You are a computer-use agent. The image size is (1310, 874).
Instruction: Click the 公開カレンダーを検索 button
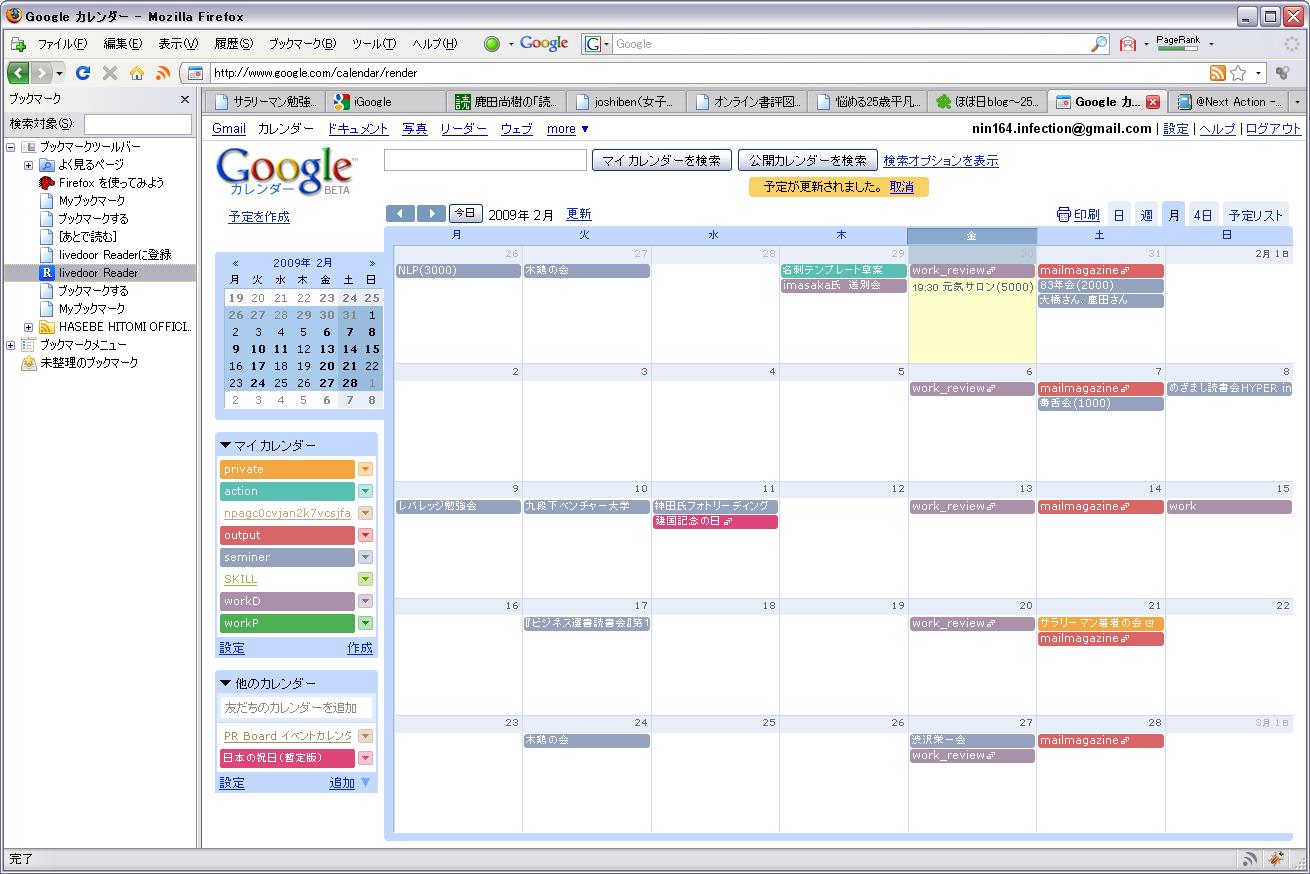(x=807, y=160)
